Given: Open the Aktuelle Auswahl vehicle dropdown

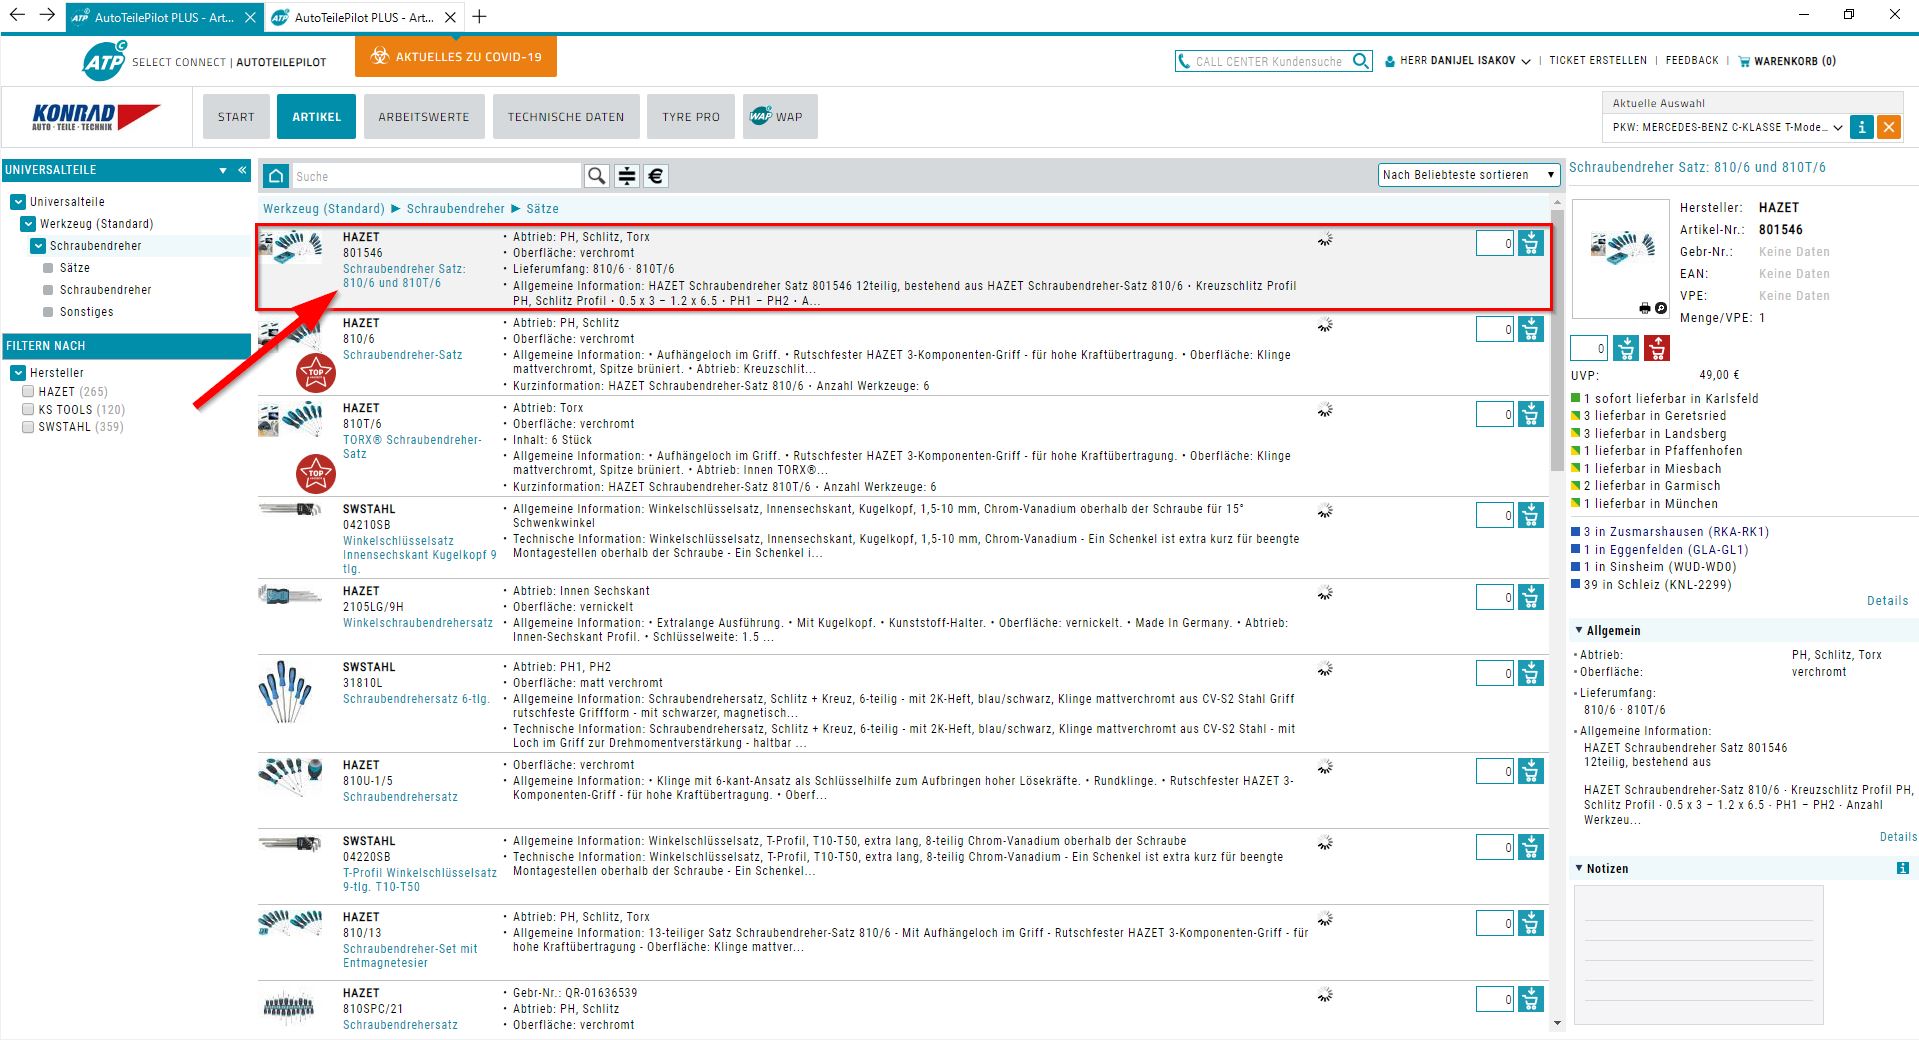Looking at the screenshot, I should tap(1726, 127).
